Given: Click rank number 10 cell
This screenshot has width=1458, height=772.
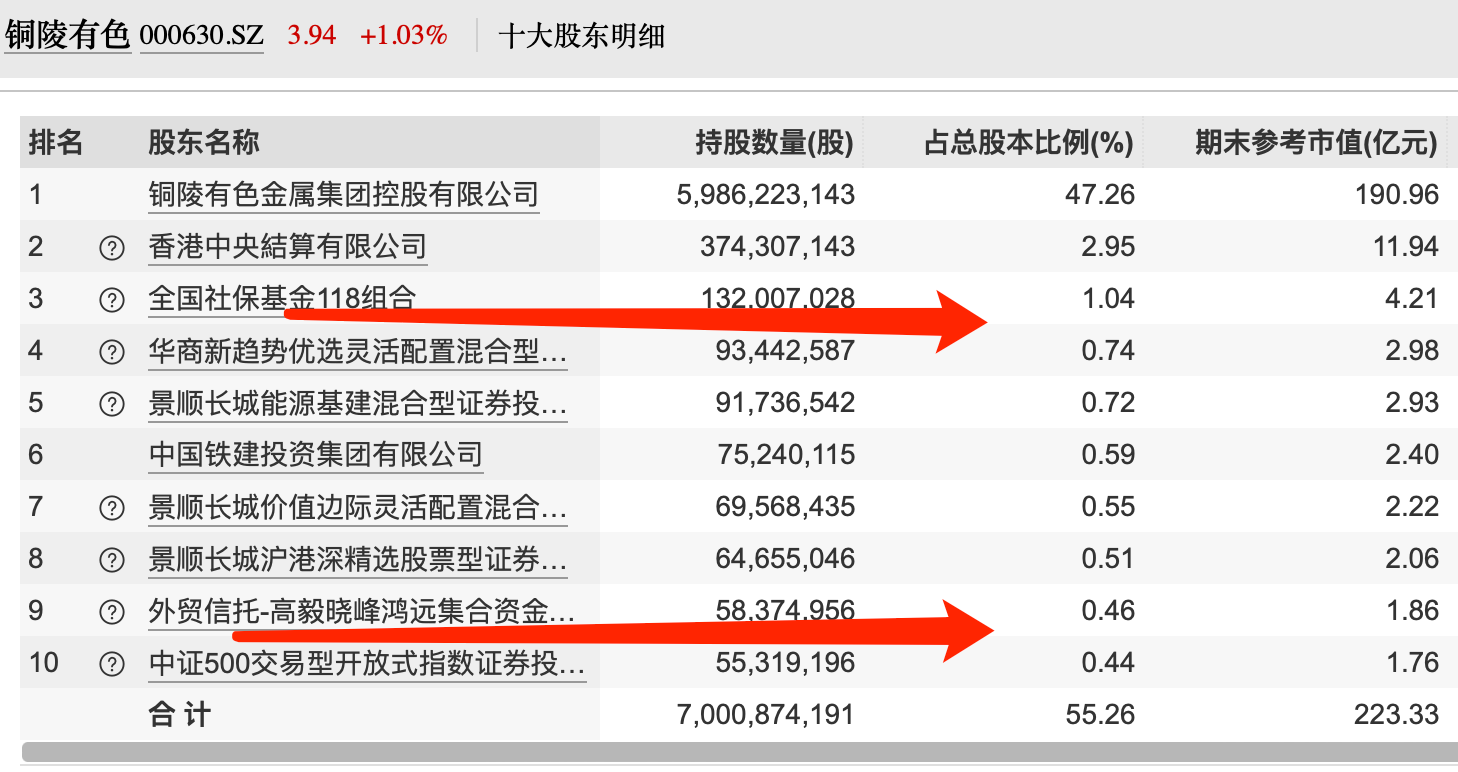Looking at the screenshot, I should coord(44,662).
